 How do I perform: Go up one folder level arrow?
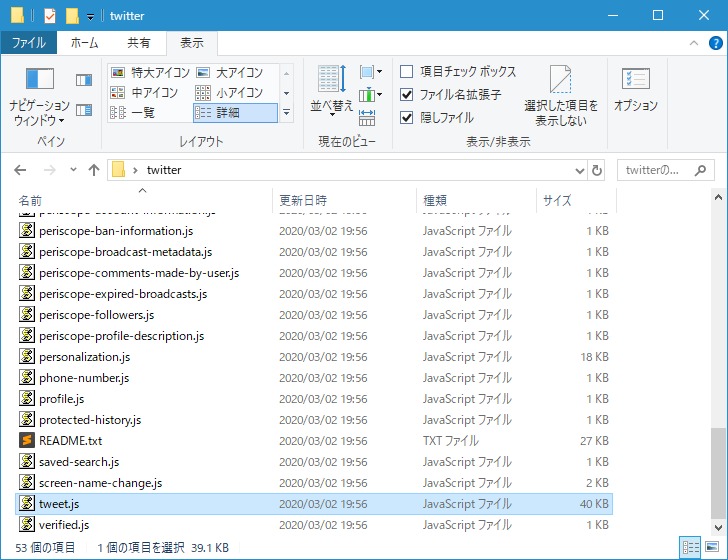(x=94, y=170)
